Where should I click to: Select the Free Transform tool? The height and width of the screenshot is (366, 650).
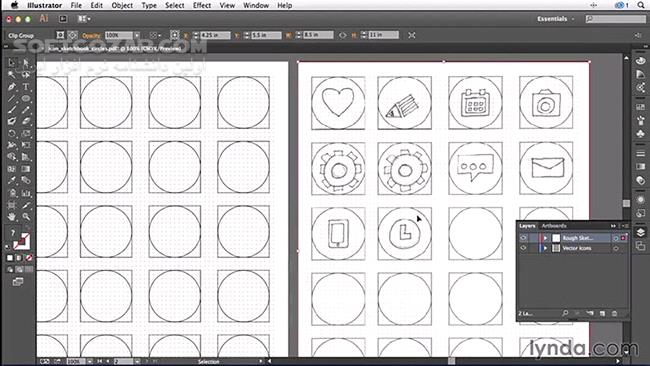26,145
